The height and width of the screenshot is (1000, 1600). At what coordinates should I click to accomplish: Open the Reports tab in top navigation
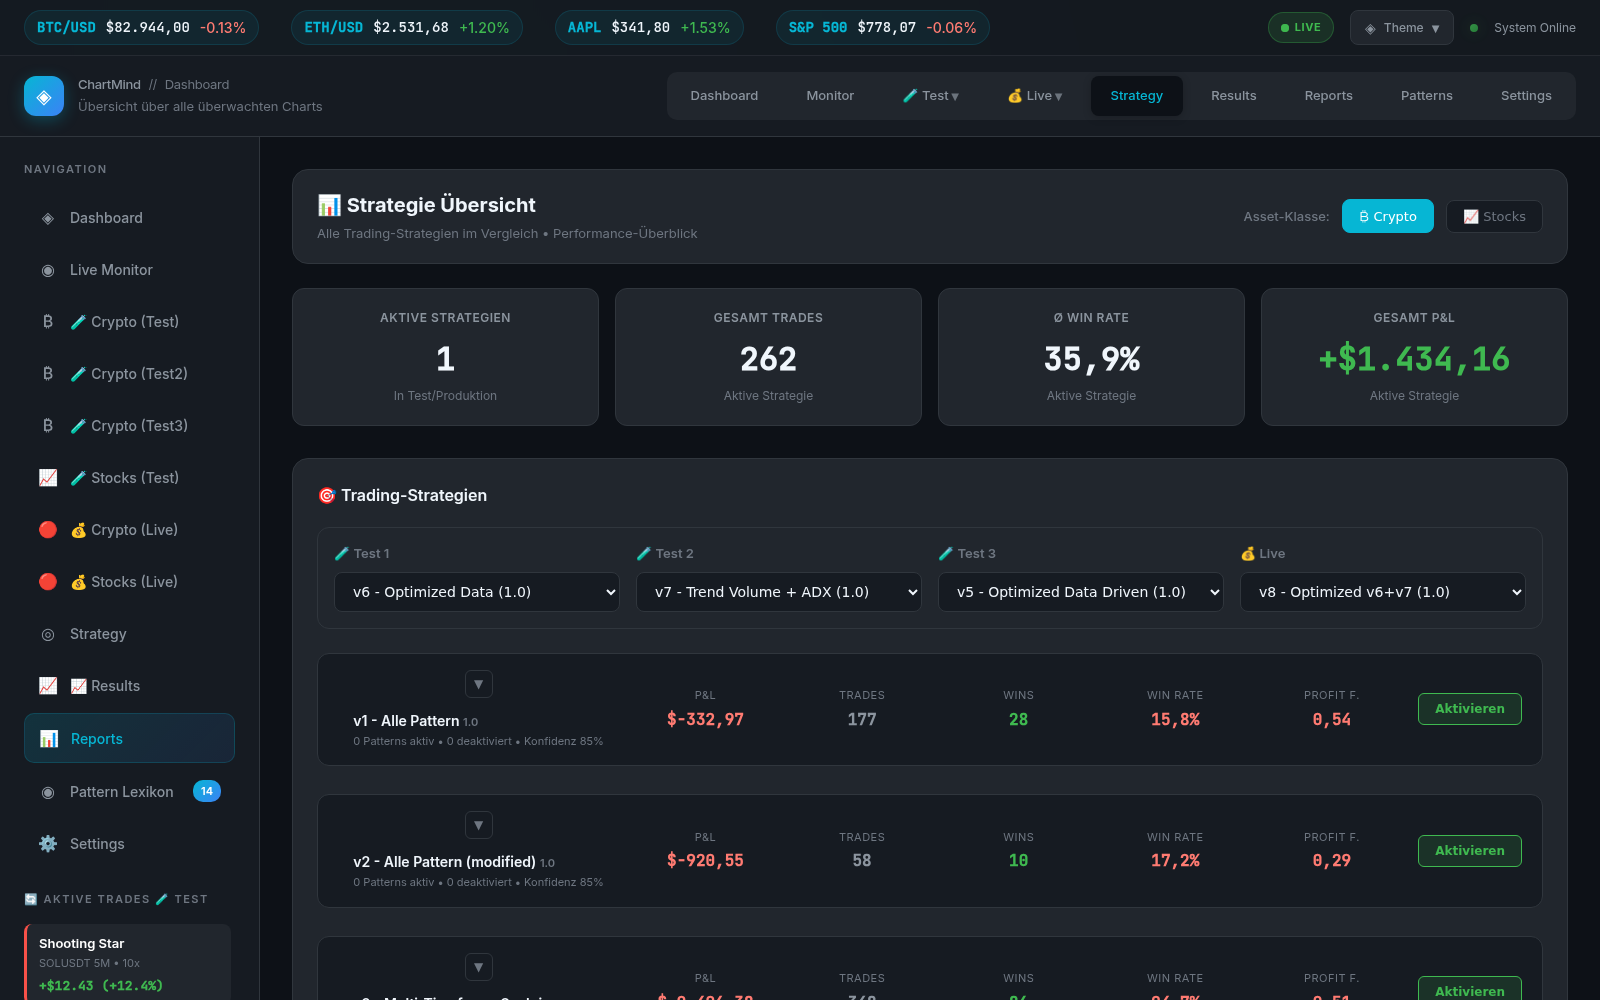(x=1329, y=96)
